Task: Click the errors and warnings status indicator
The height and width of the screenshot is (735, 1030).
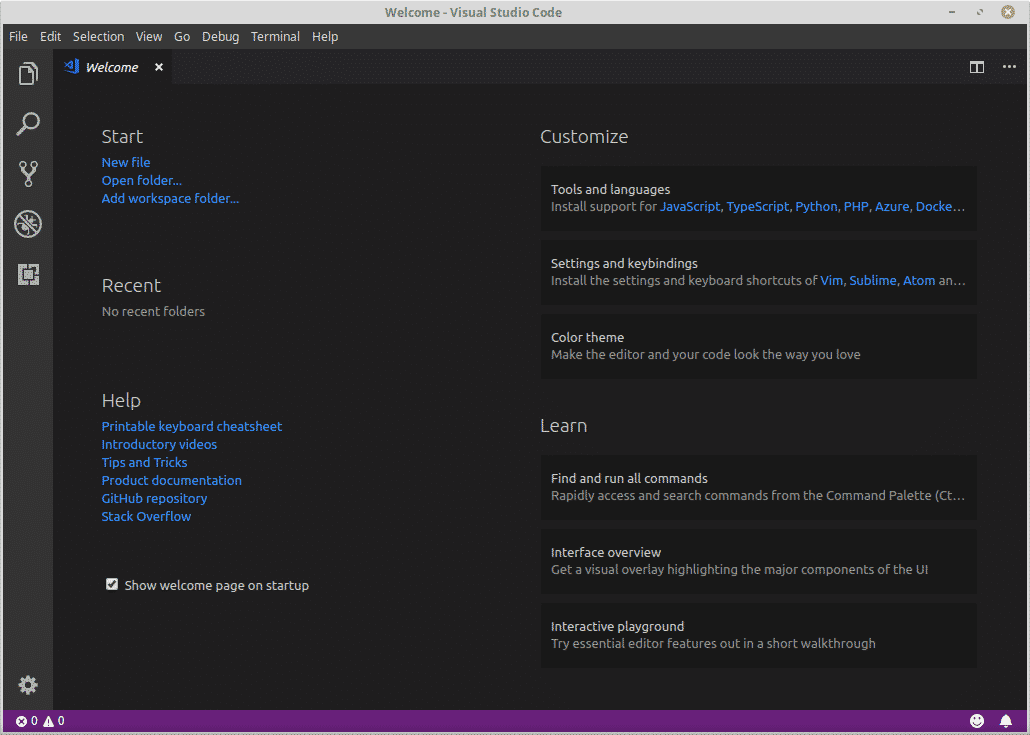Action: [x=40, y=721]
